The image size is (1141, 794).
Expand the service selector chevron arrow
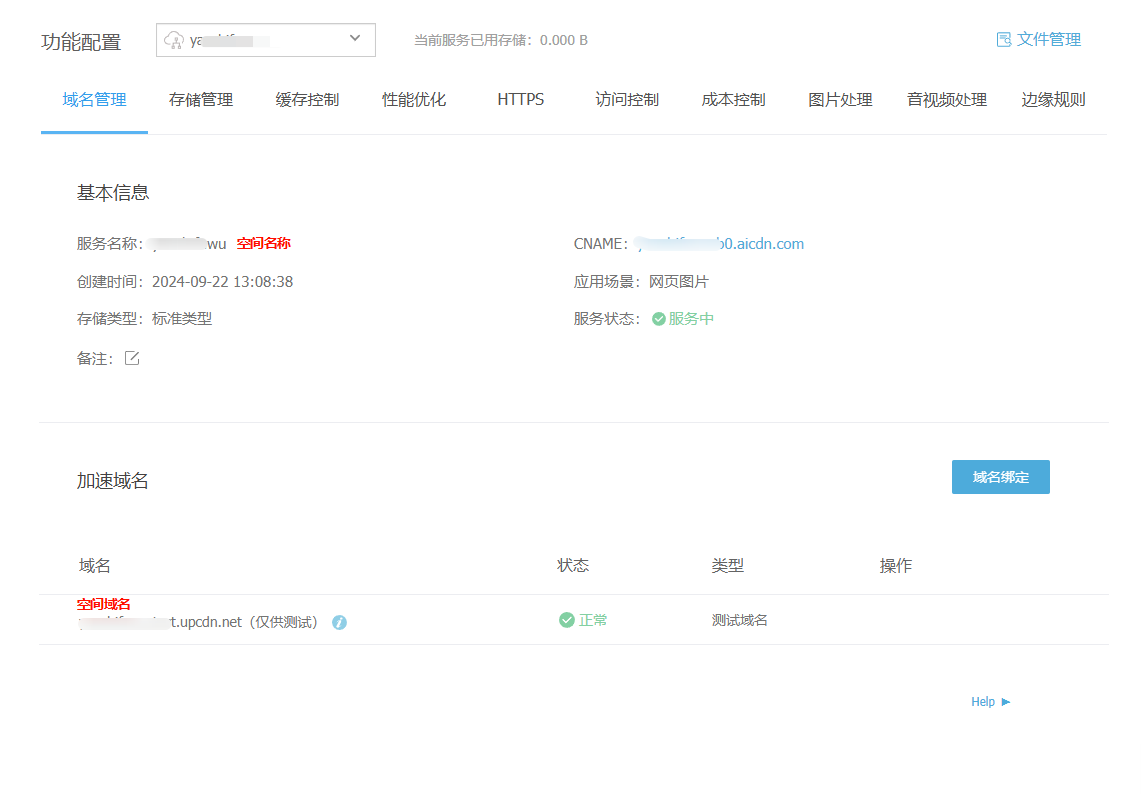tap(355, 39)
